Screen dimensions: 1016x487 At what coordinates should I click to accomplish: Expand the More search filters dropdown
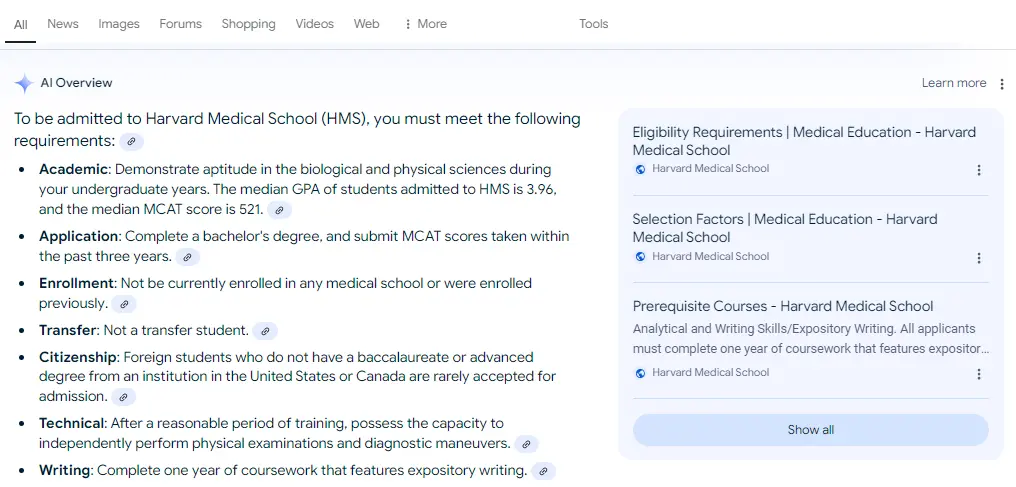pyautogui.click(x=425, y=24)
